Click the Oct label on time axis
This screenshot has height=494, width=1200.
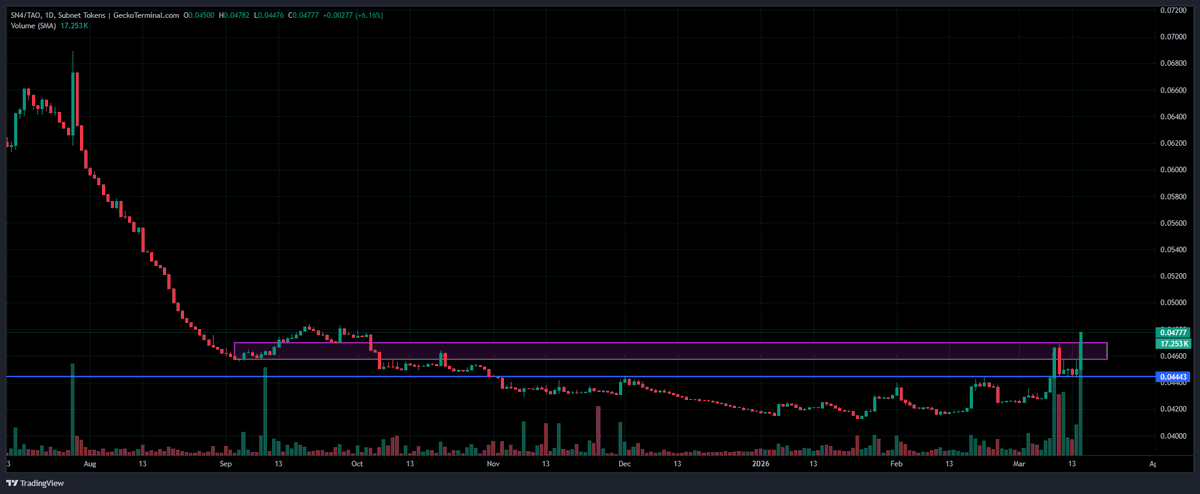pyautogui.click(x=357, y=465)
